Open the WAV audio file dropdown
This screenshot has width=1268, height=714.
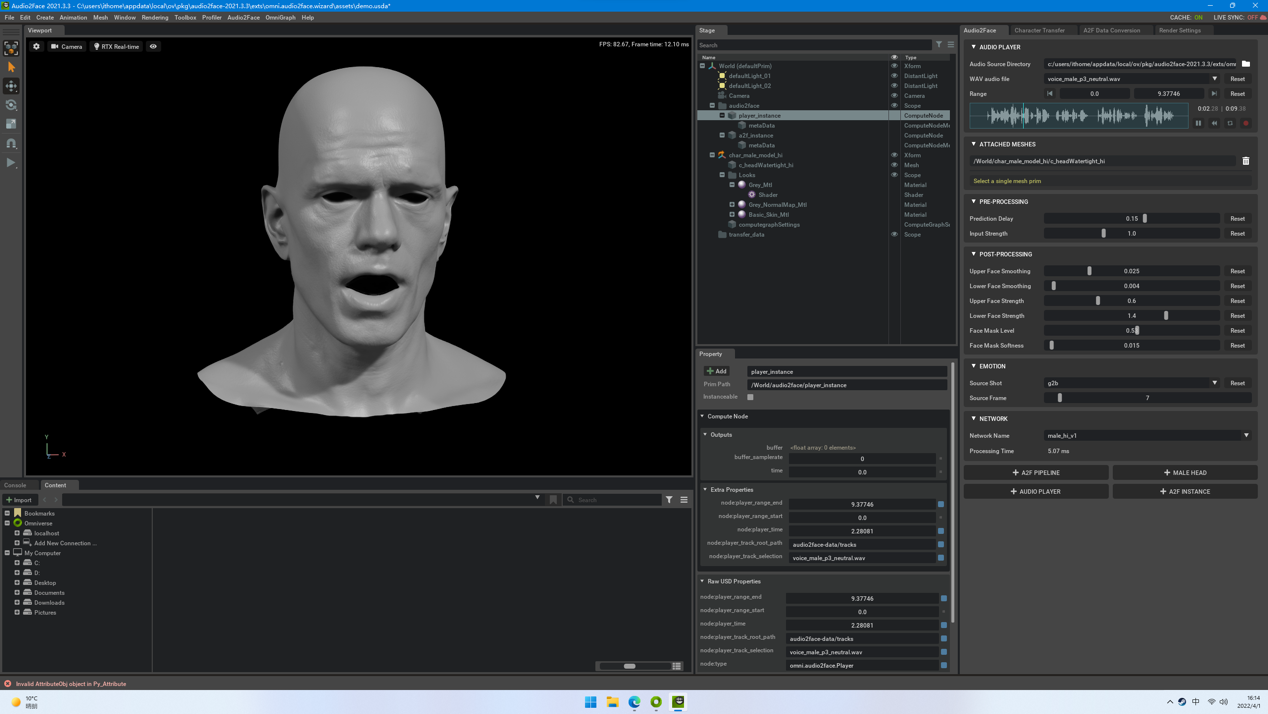click(1215, 79)
